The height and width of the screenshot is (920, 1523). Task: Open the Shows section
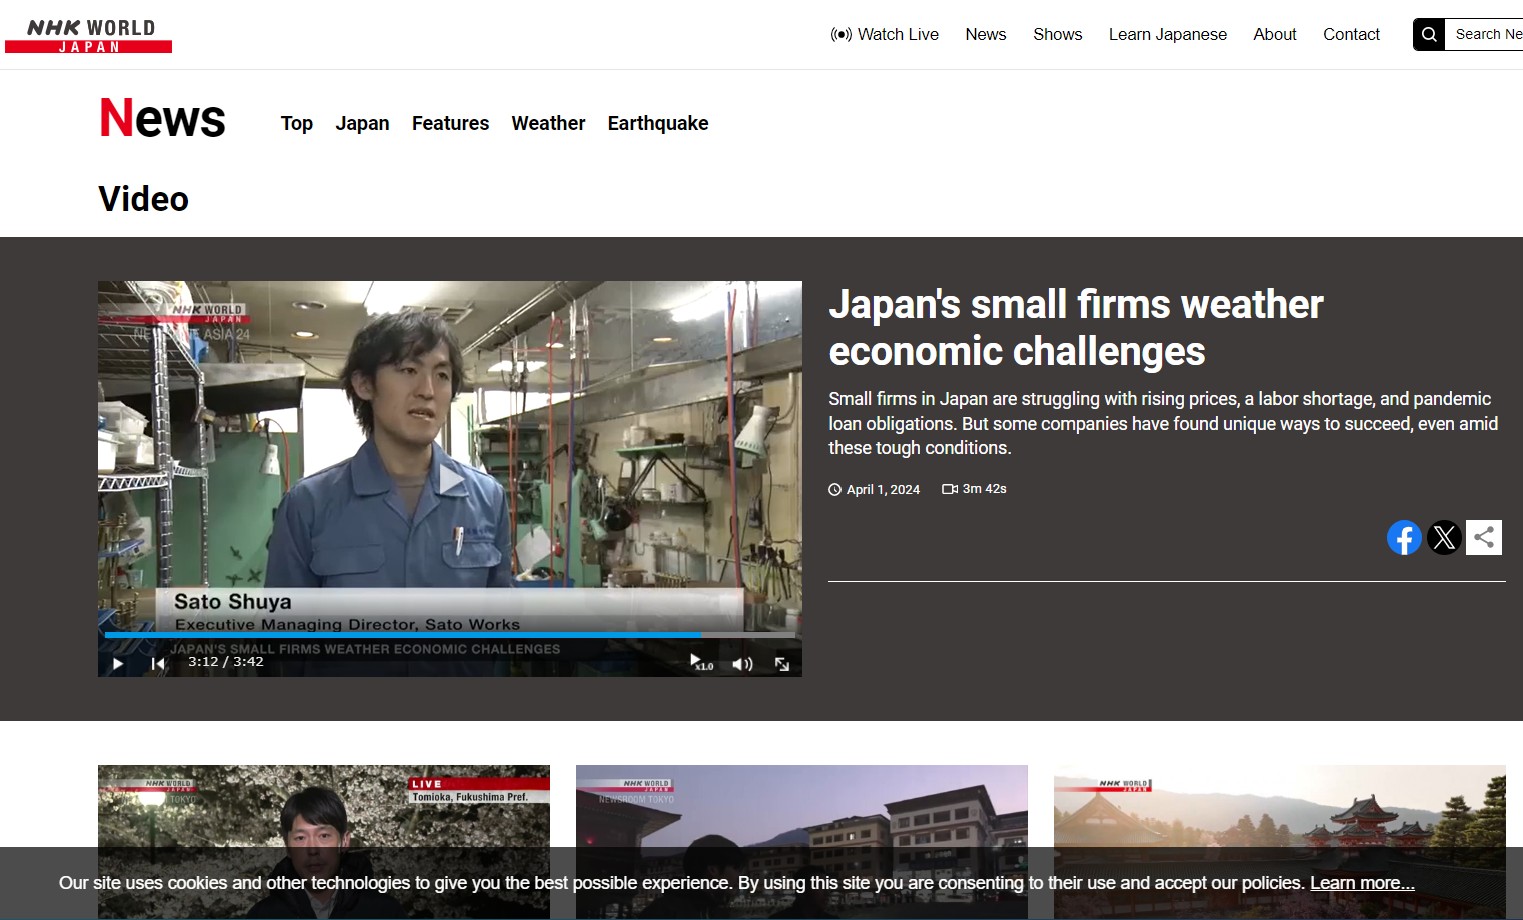click(x=1057, y=34)
